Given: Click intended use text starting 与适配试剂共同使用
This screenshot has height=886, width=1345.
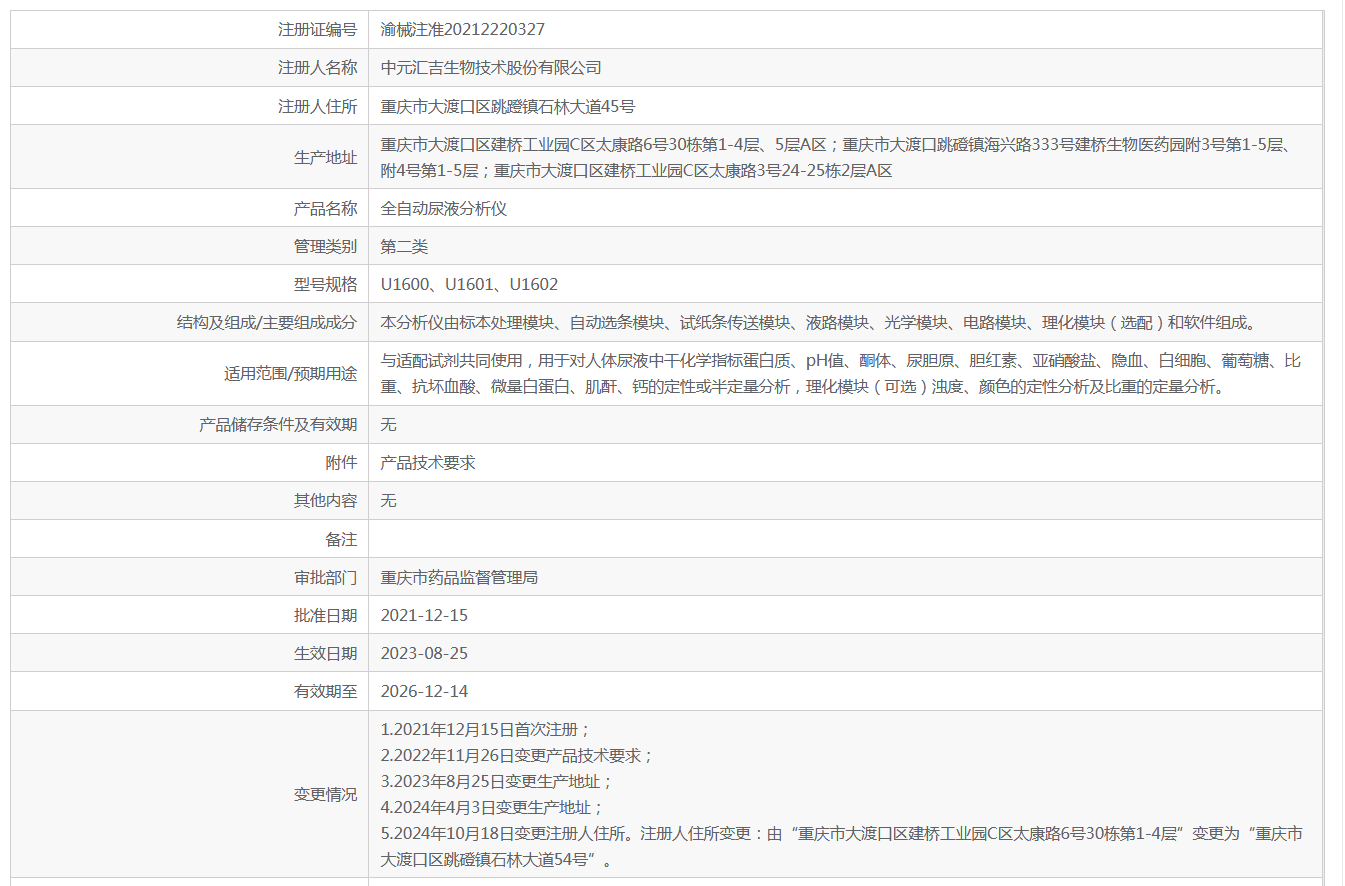Looking at the screenshot, I should point(841,374).
